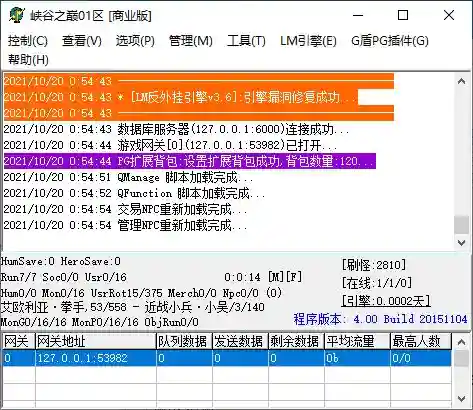
Task: Select the gateway row 127.0.0.1:53982
Action: pos(227,358)
